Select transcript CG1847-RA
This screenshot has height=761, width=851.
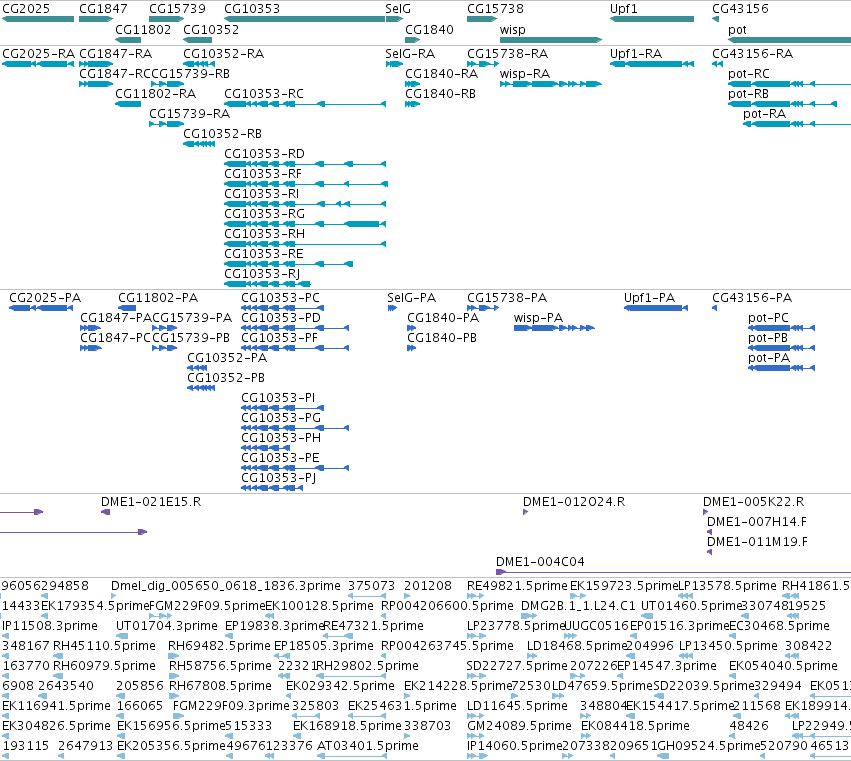tap(116, 54)
